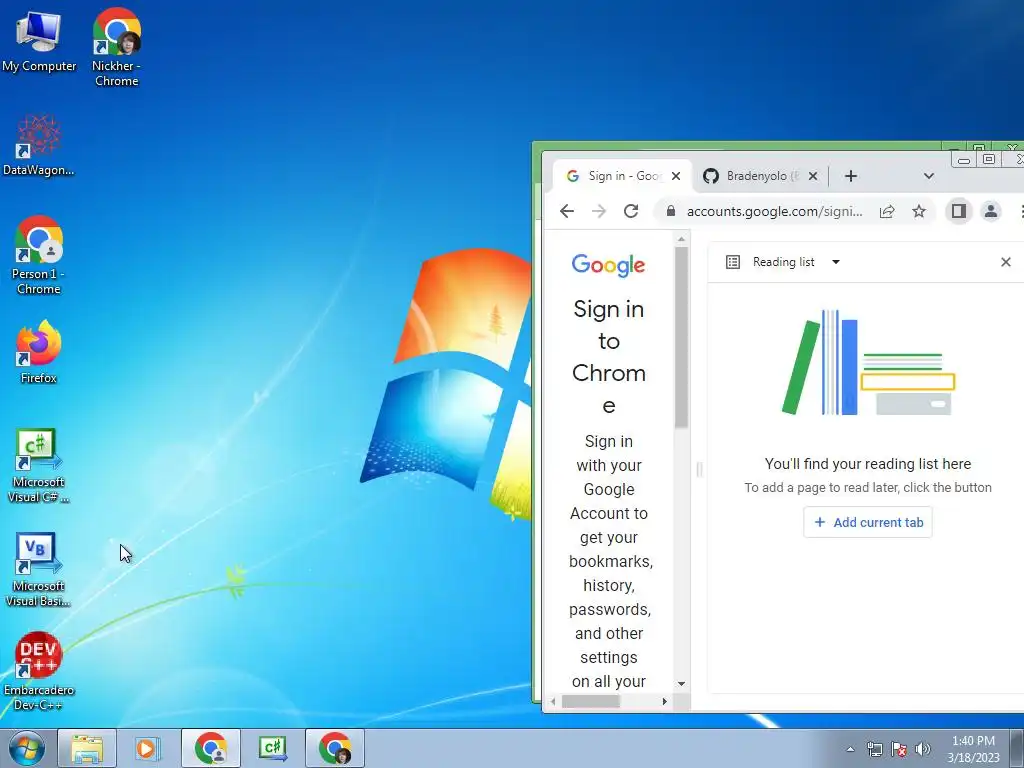Open the Reading list dropdown
Image resolution: width=1024 pixels, height=768 pixels.
click(x=835, y=262)
